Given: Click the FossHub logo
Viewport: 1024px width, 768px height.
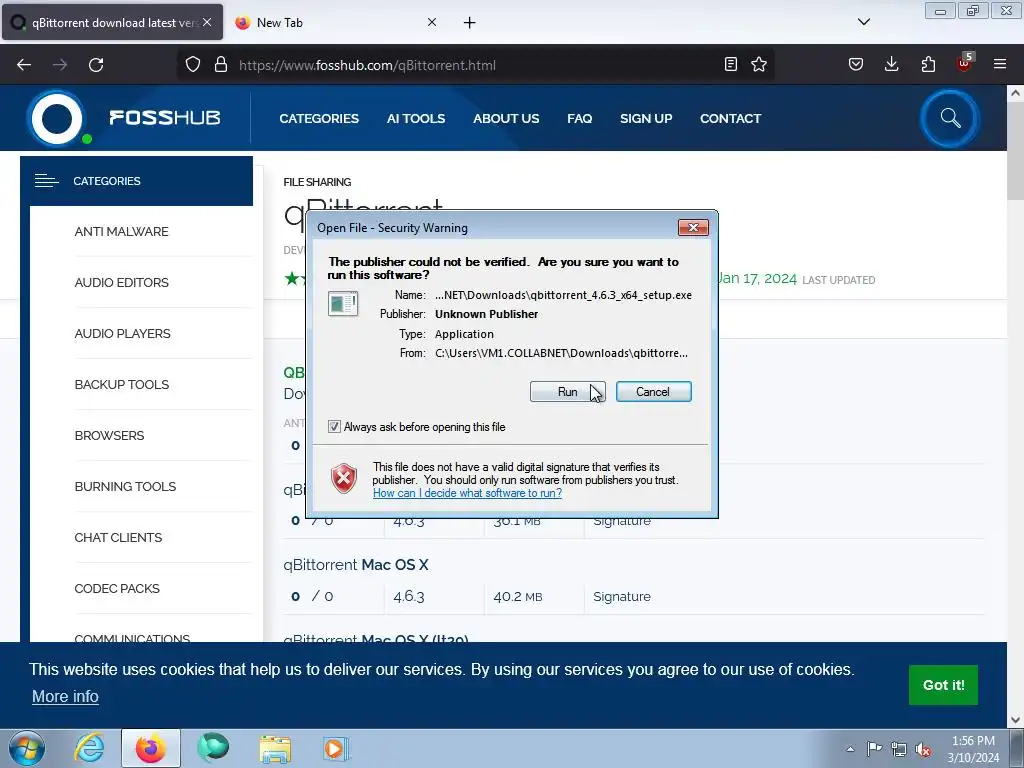Looking at the screenshot, I should click(124, 118).
